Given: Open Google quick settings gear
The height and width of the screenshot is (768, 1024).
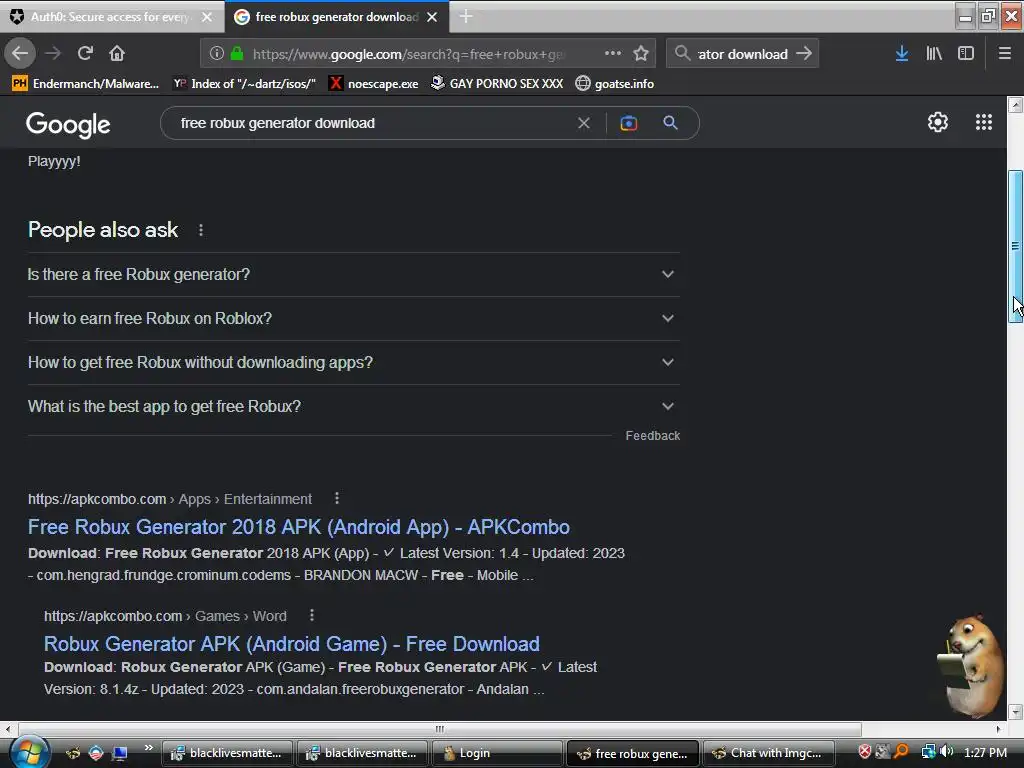Looking at the screenshot, I should [x=938, y=122].
